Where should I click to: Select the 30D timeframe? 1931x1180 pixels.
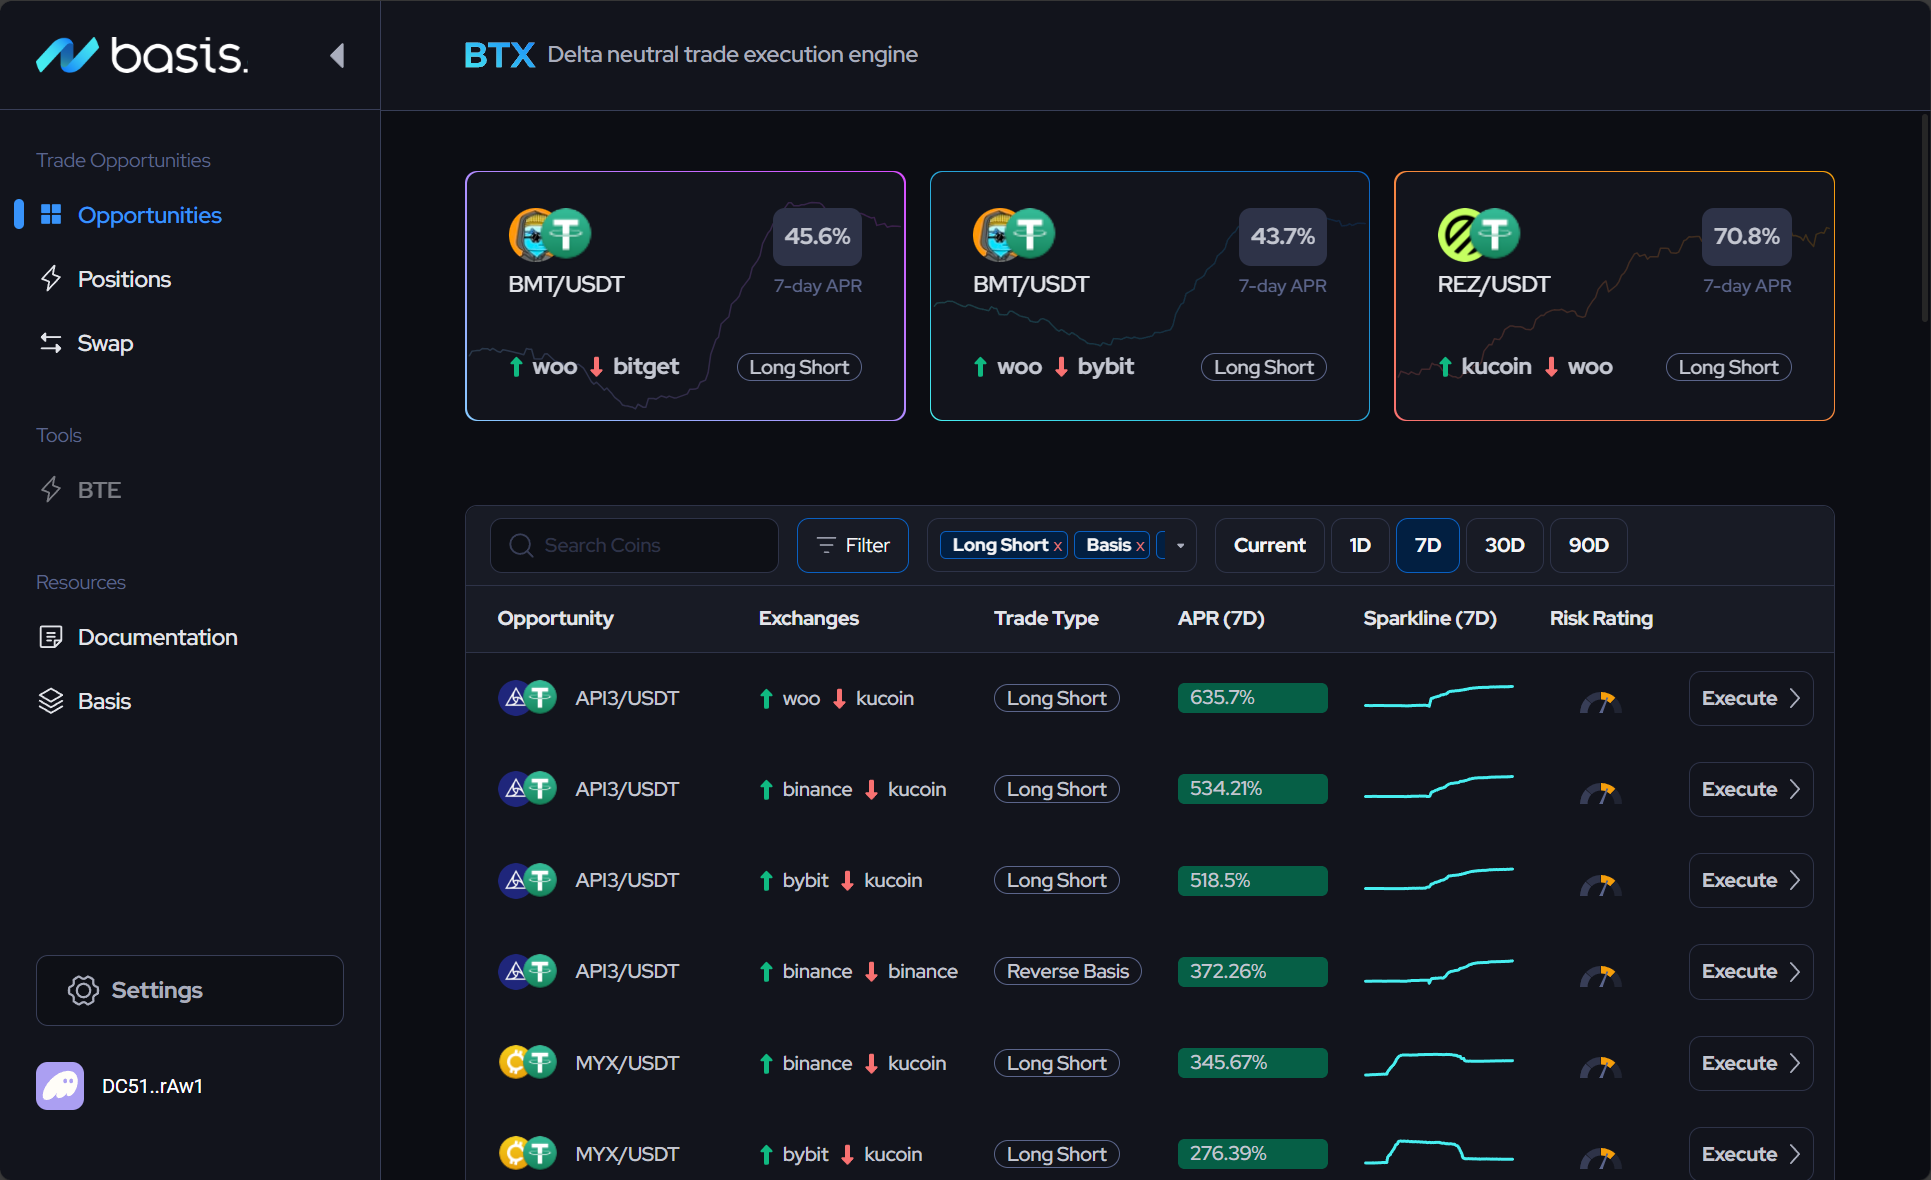click(x=1504, y=545)
